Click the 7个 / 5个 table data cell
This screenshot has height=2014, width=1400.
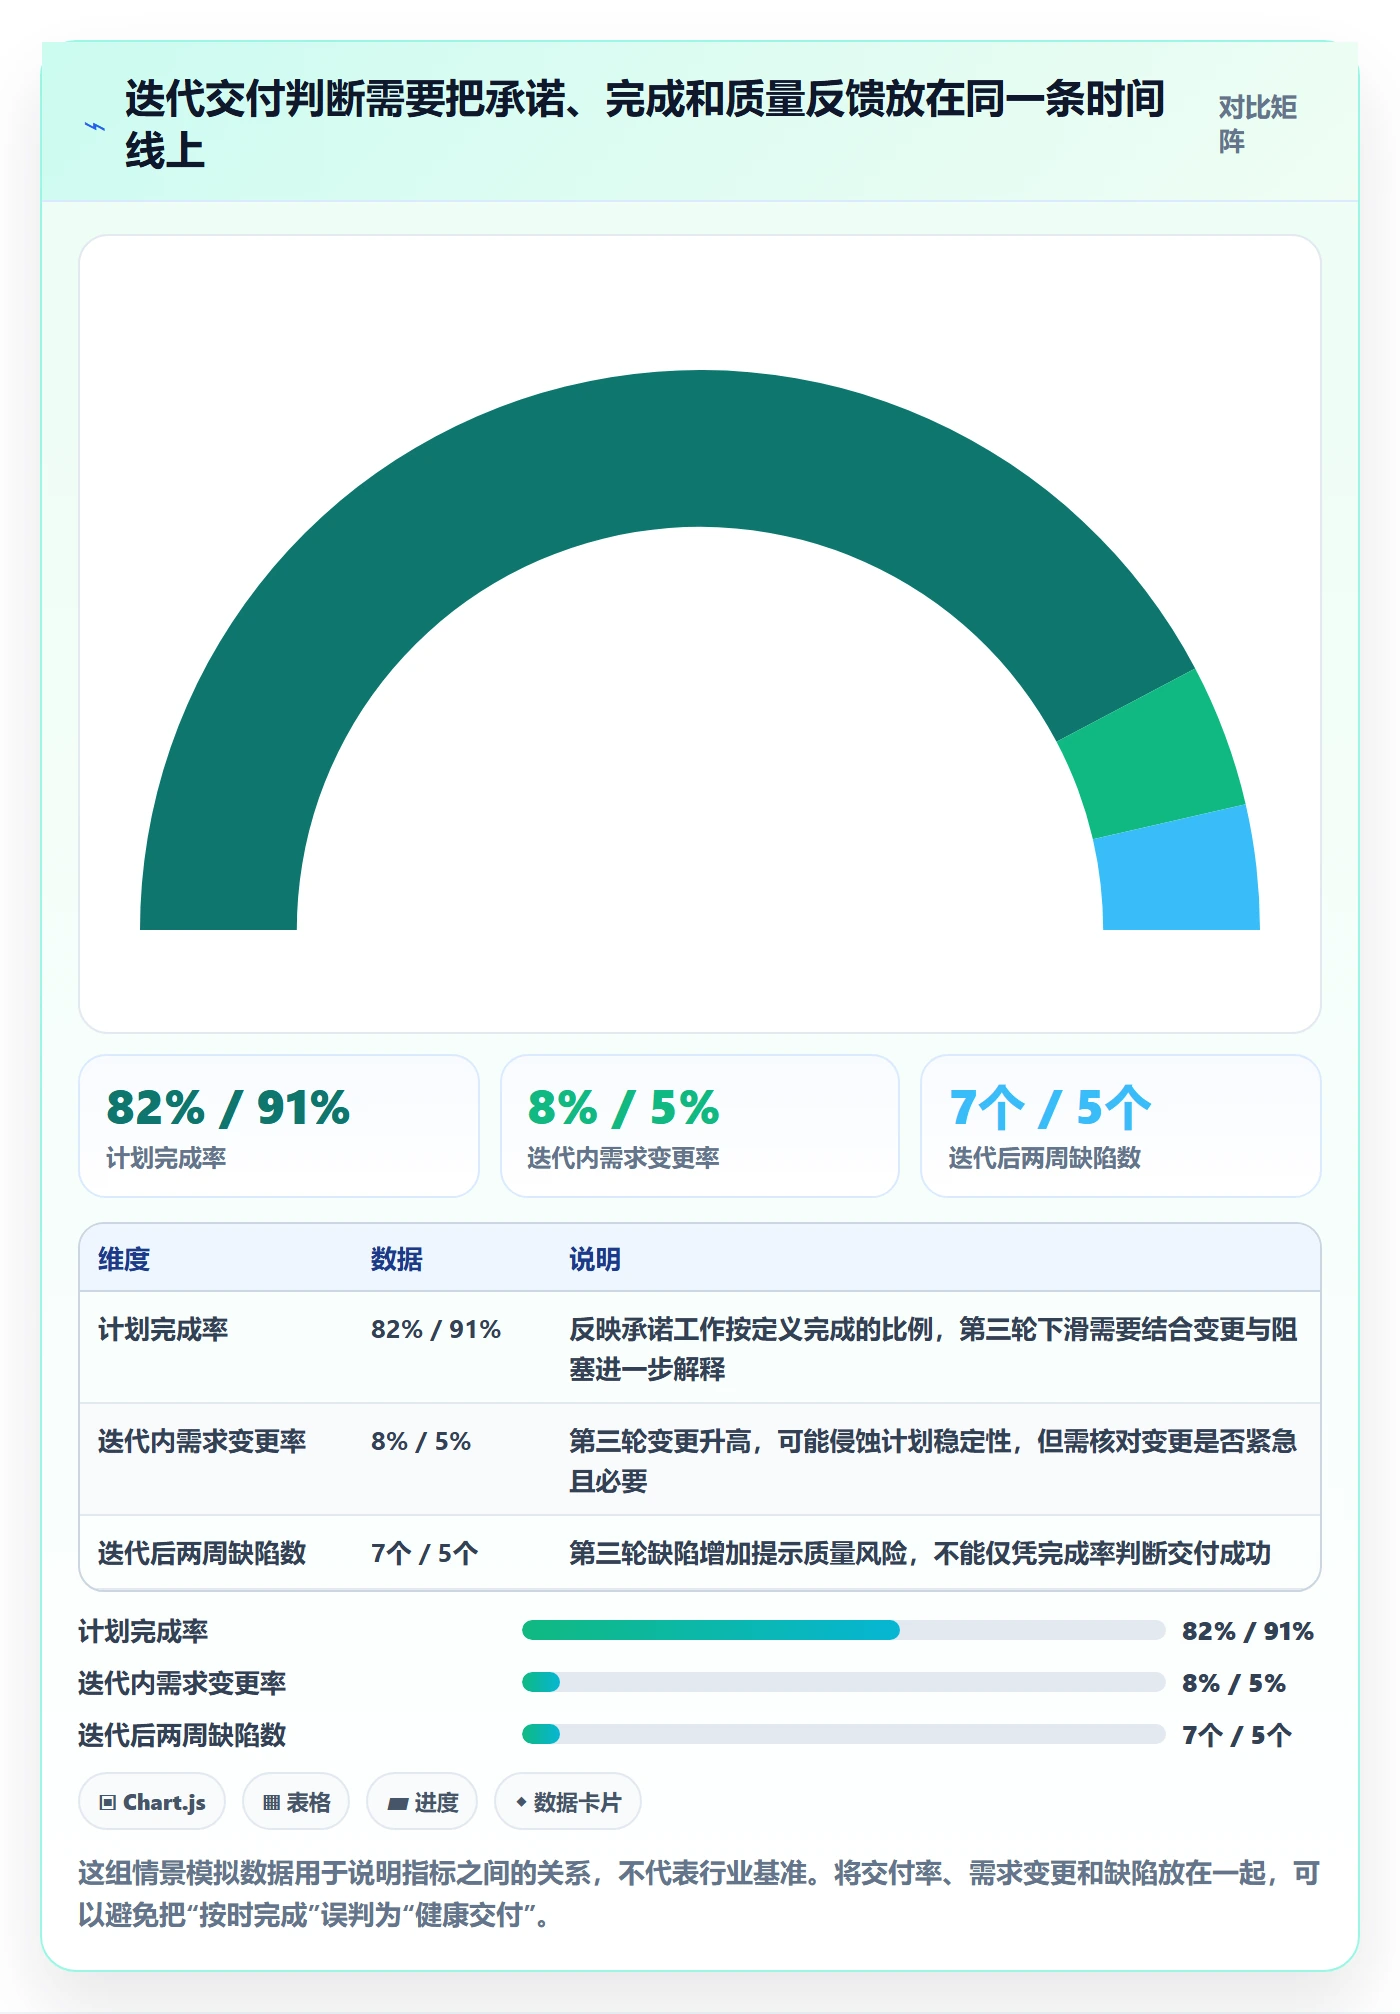[425, 1553]
